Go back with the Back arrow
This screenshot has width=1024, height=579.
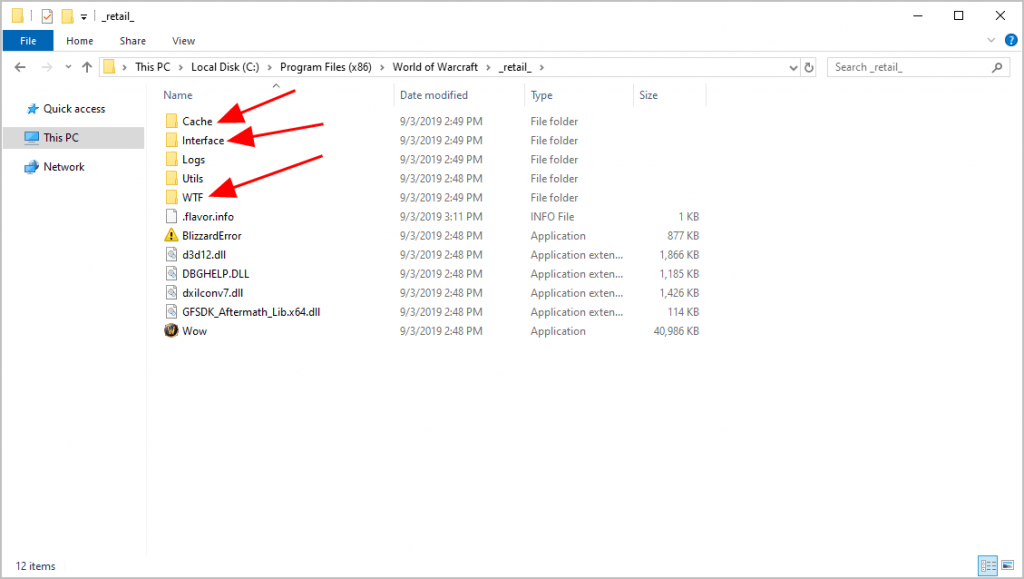[x=20, y=67]
